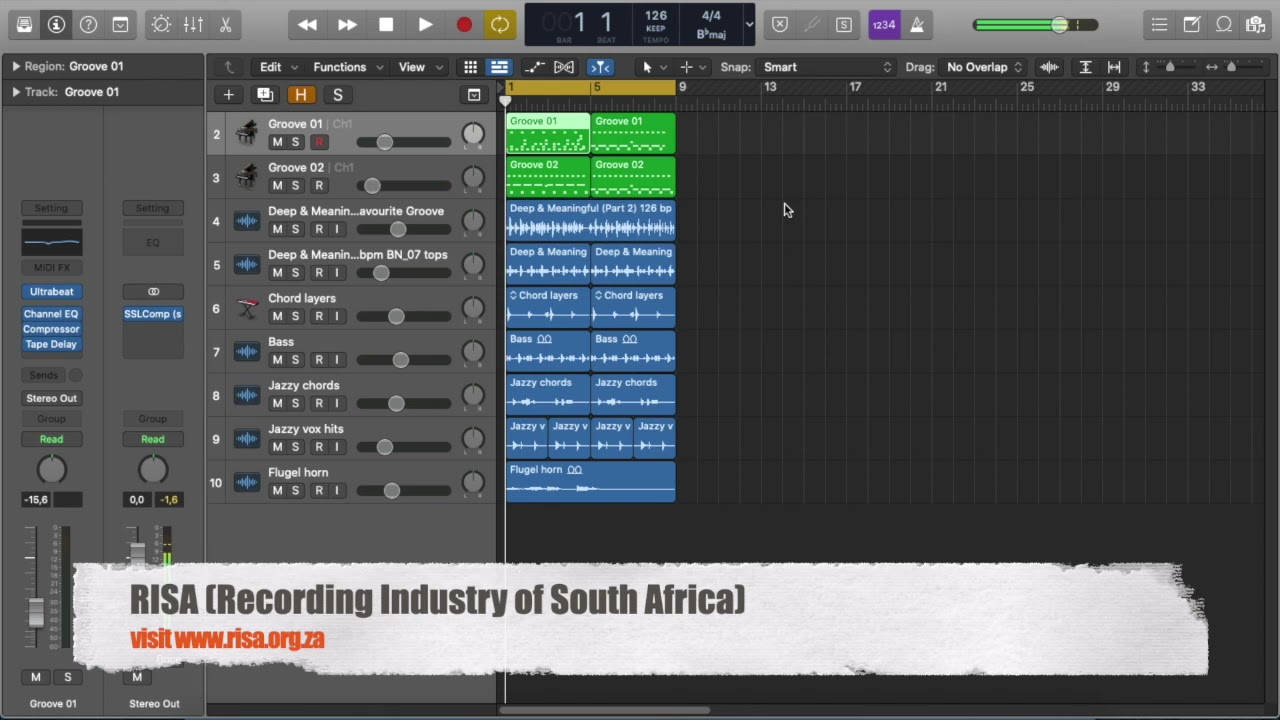Toggle the Hide tracks H button

click(301, 95)
